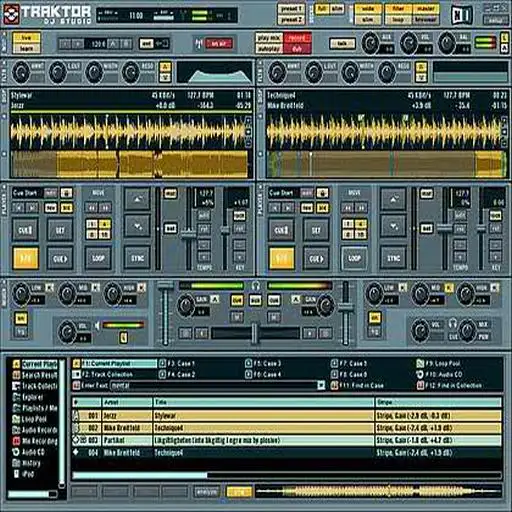Click track 003 PartiAnt row icon
Screen dimensions: 512x512
point(76,440)
